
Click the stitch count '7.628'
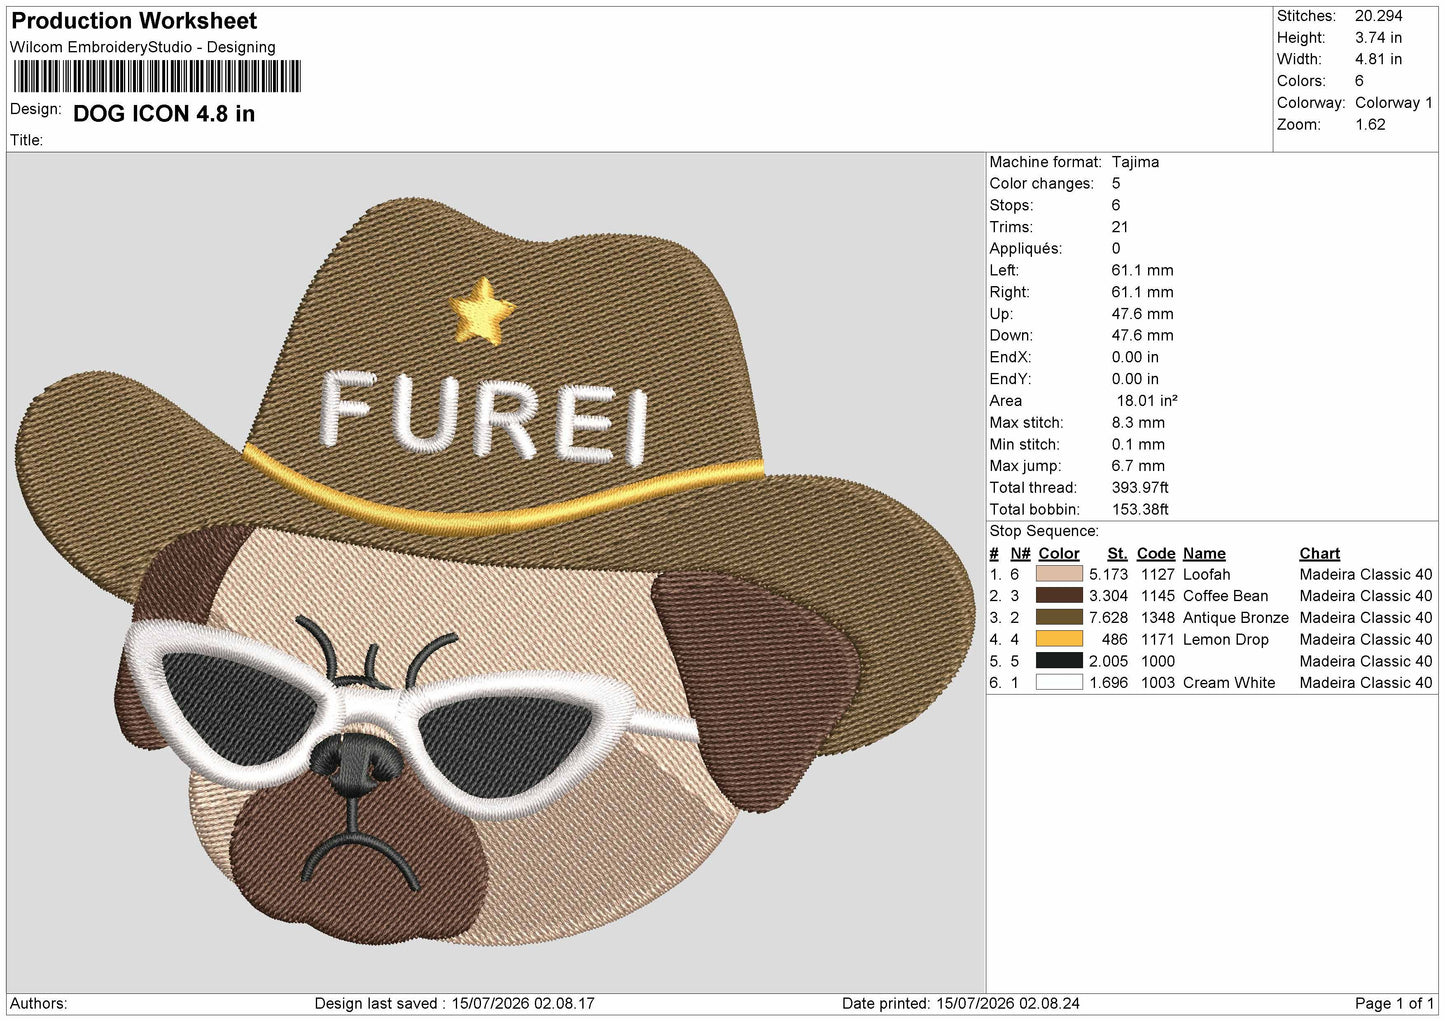click(1108, 618)
